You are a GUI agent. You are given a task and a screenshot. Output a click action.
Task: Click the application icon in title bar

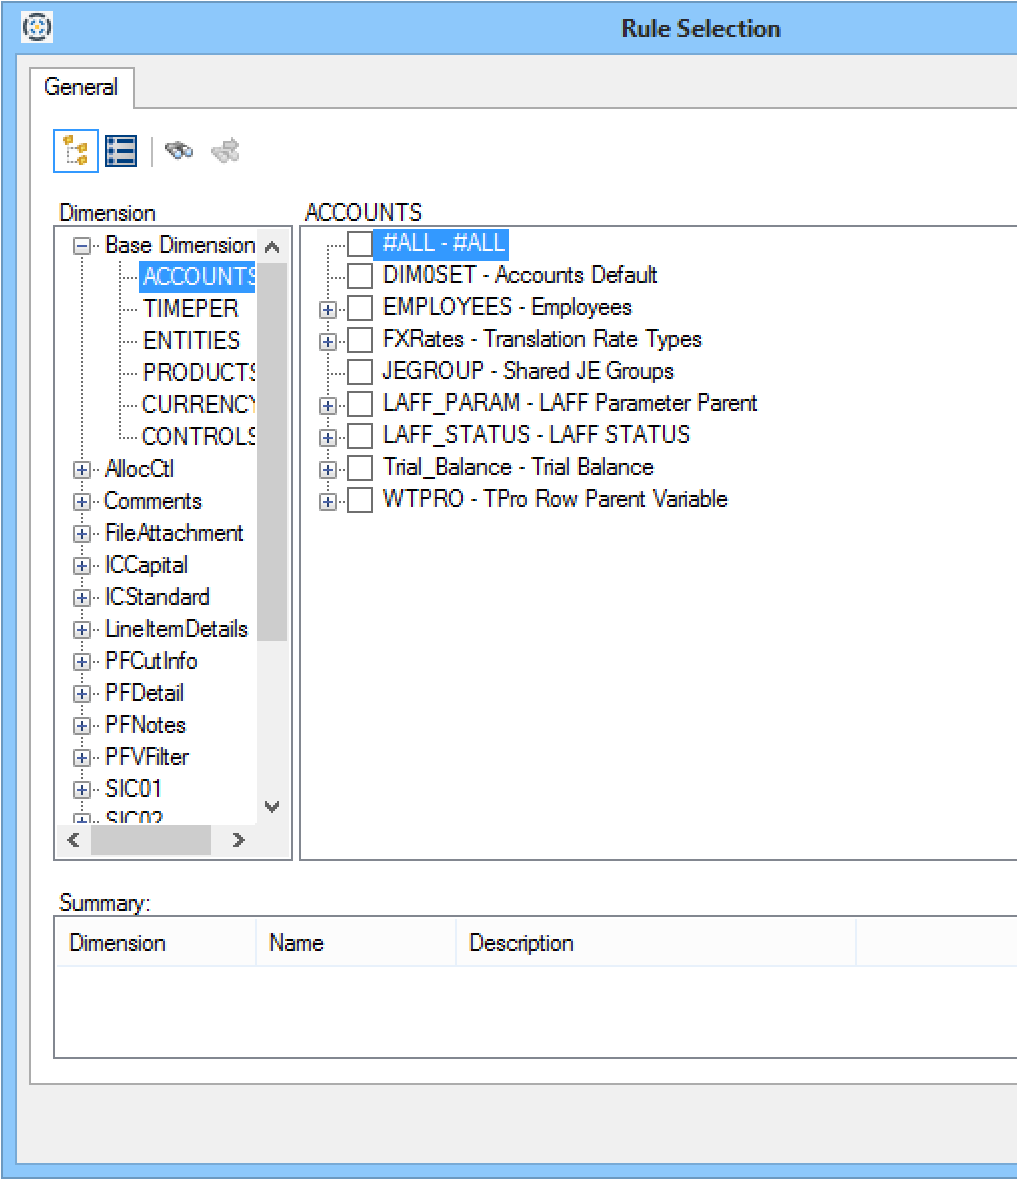pyautogui.click(x=36, y=27)
